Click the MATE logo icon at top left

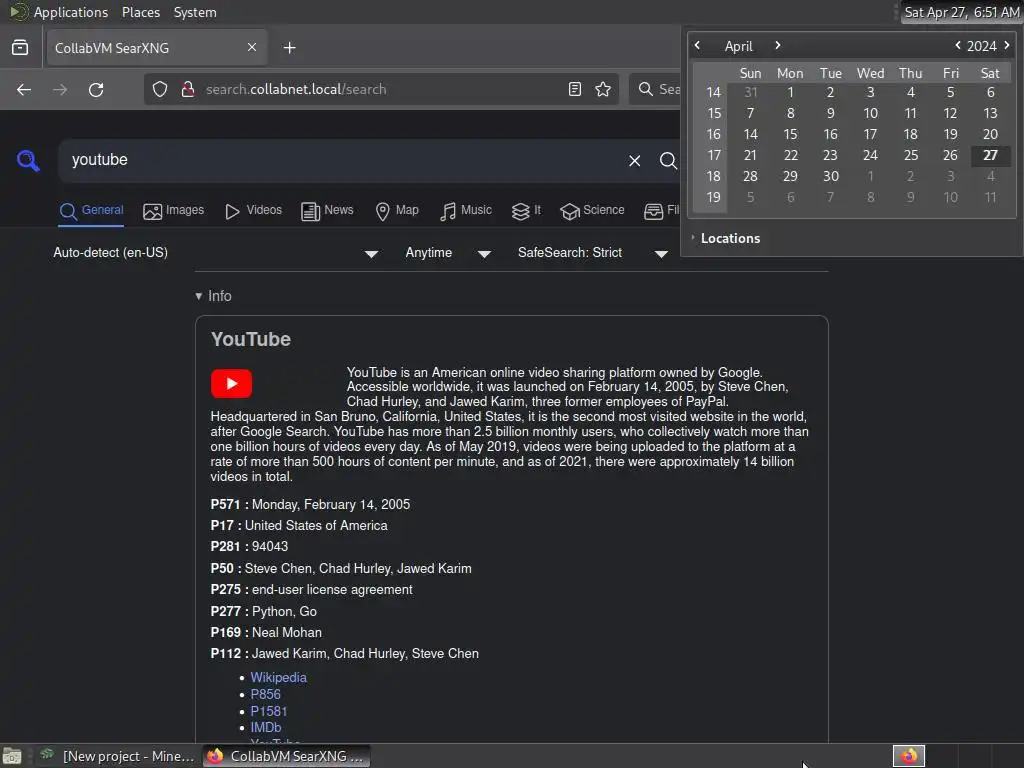(x=18, y=12)
